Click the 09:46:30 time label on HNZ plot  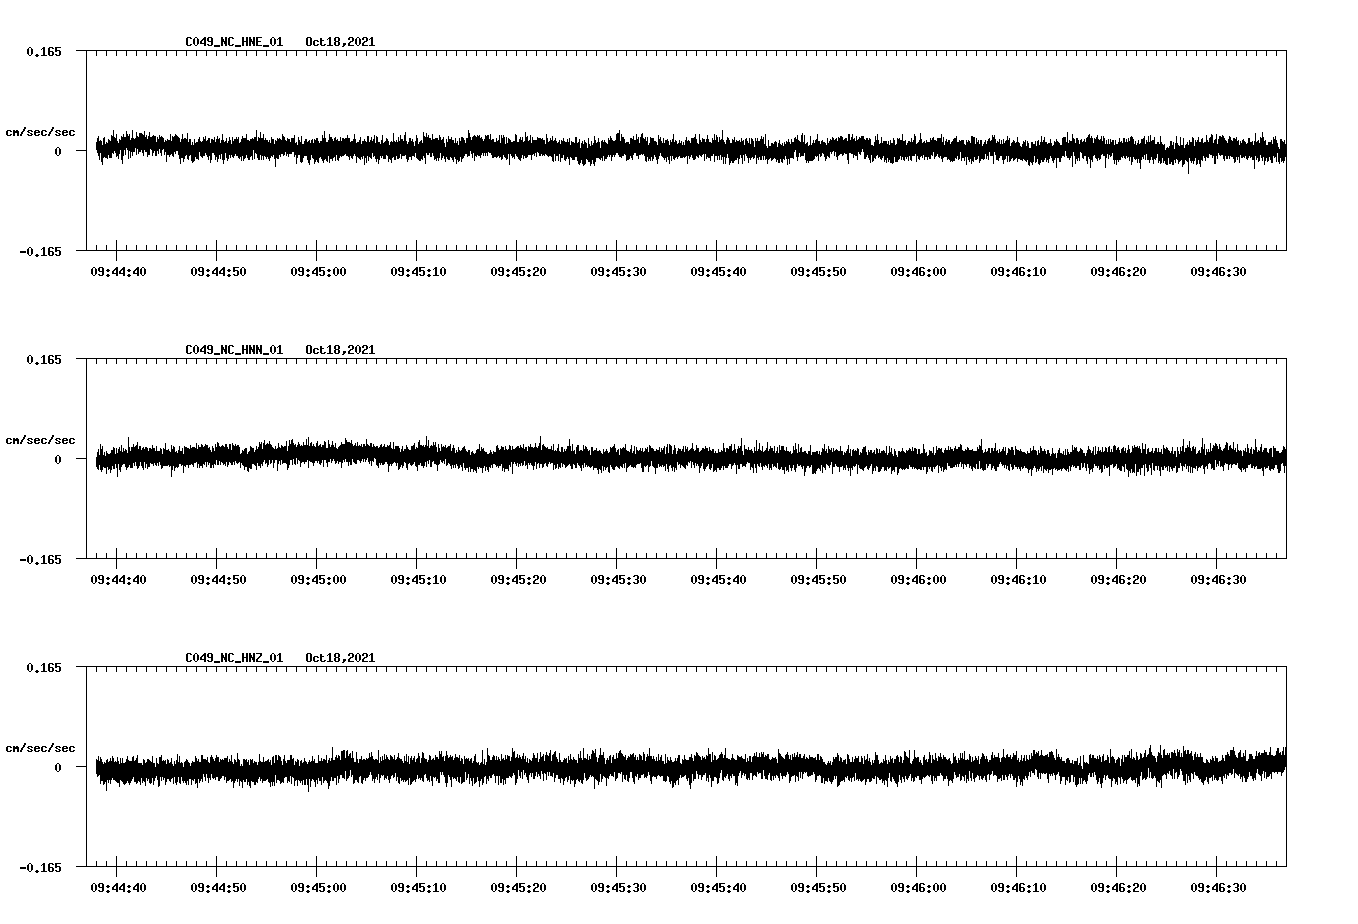coord(1218,887)
